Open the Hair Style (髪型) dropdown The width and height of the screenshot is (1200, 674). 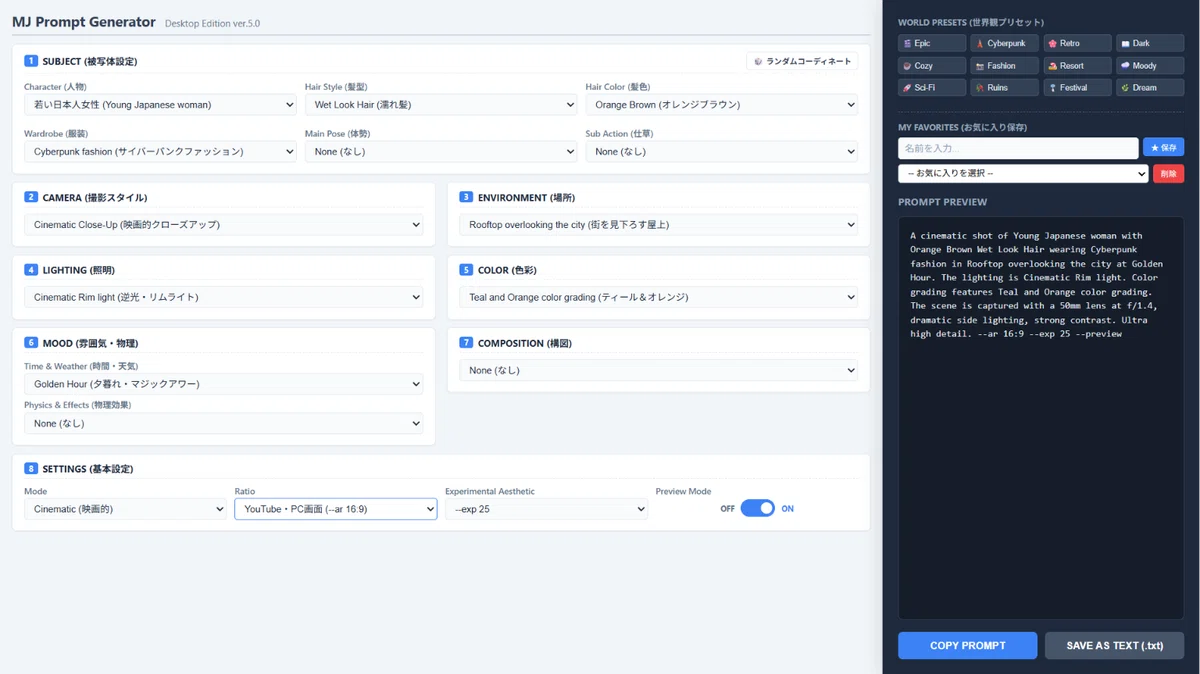pyautogui.click(x=441, y=104)
